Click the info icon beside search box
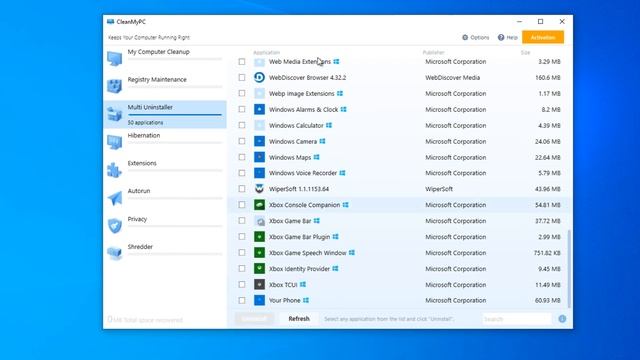The image size is (640, 360). click(x=562, y=319)
